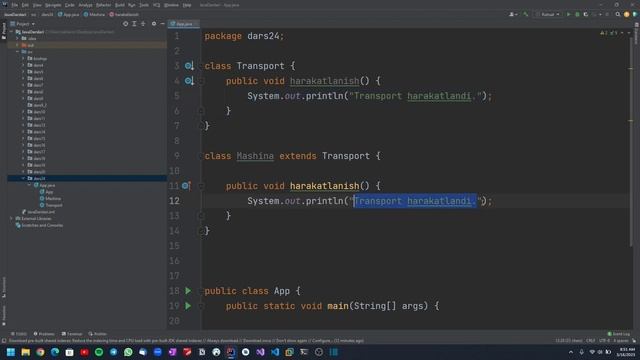This screenshot has height=360, width=640.
Task: Open the Edit menu
Action: point(25,5)
